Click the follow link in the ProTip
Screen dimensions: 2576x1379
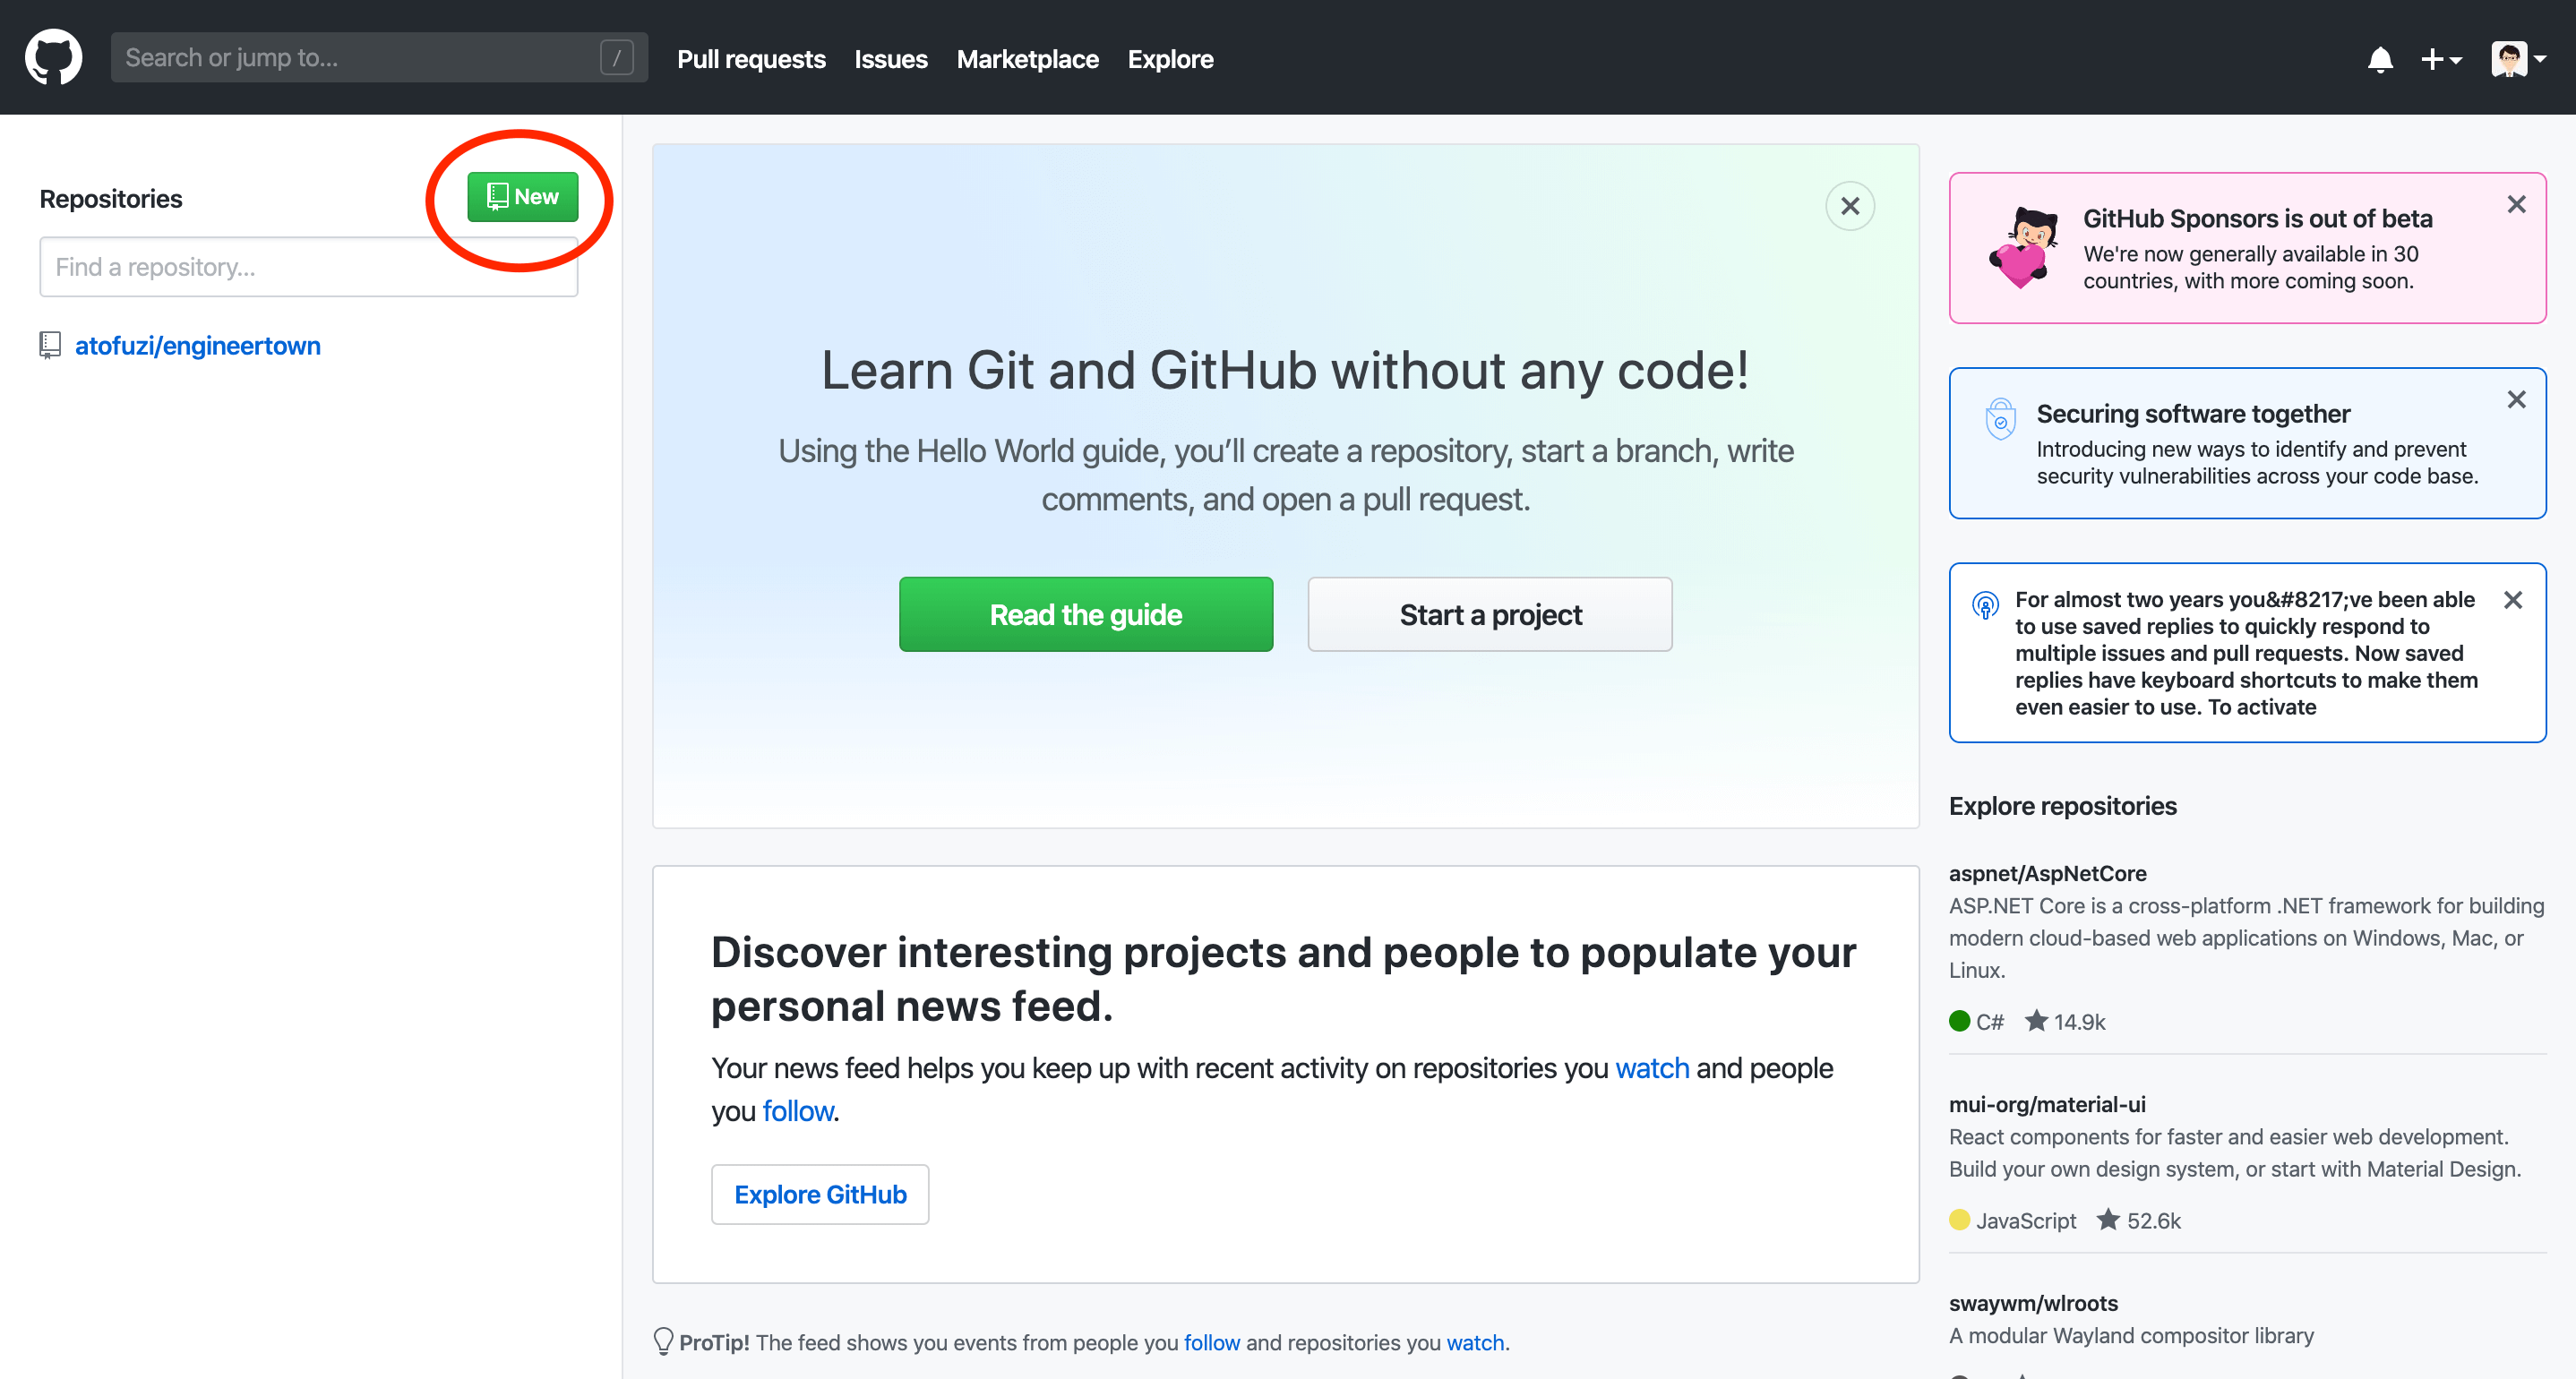tap(1211, 1342)
